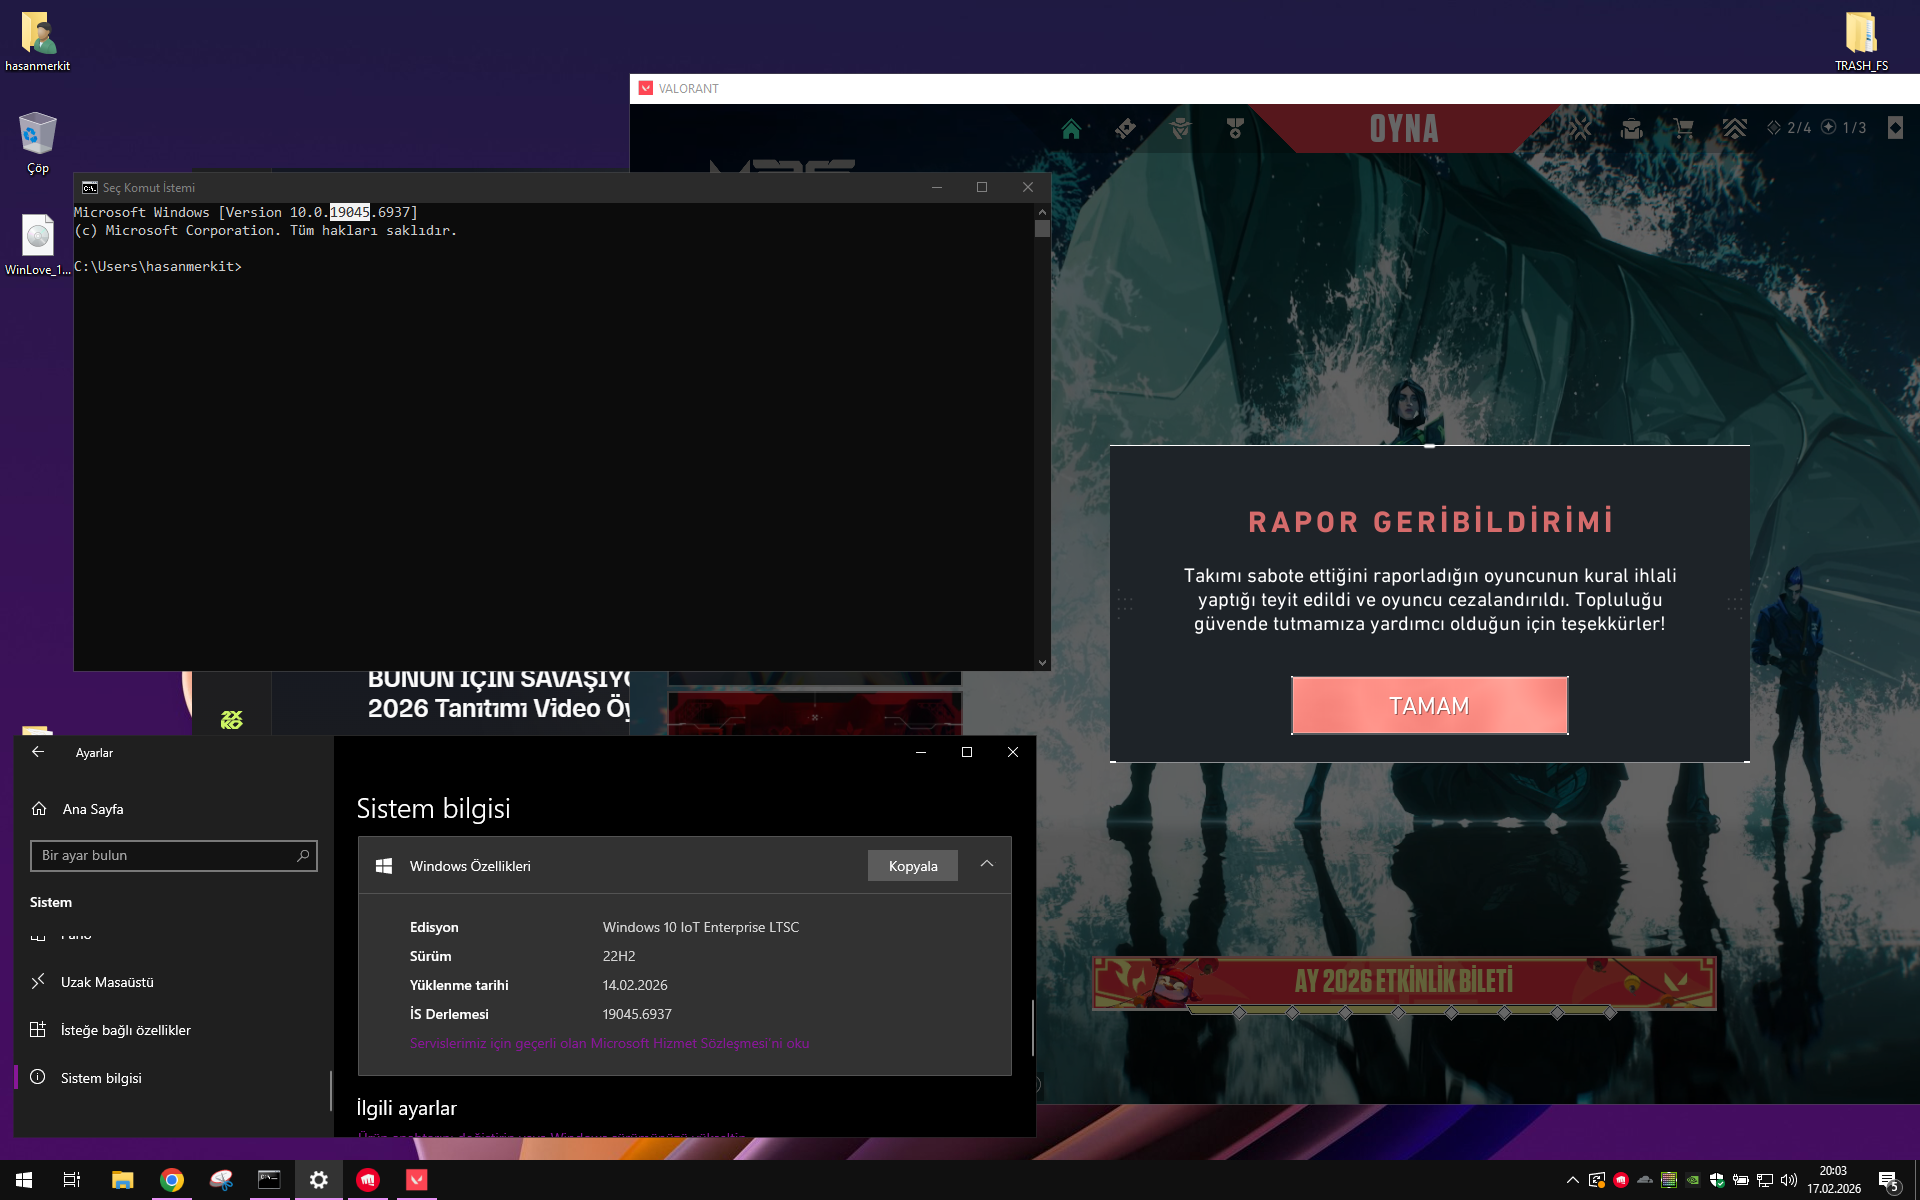This screenshot has width=1920, height=1200.
Task: Click the Komut İstemi title bar icon
Action: coord(89,188)
